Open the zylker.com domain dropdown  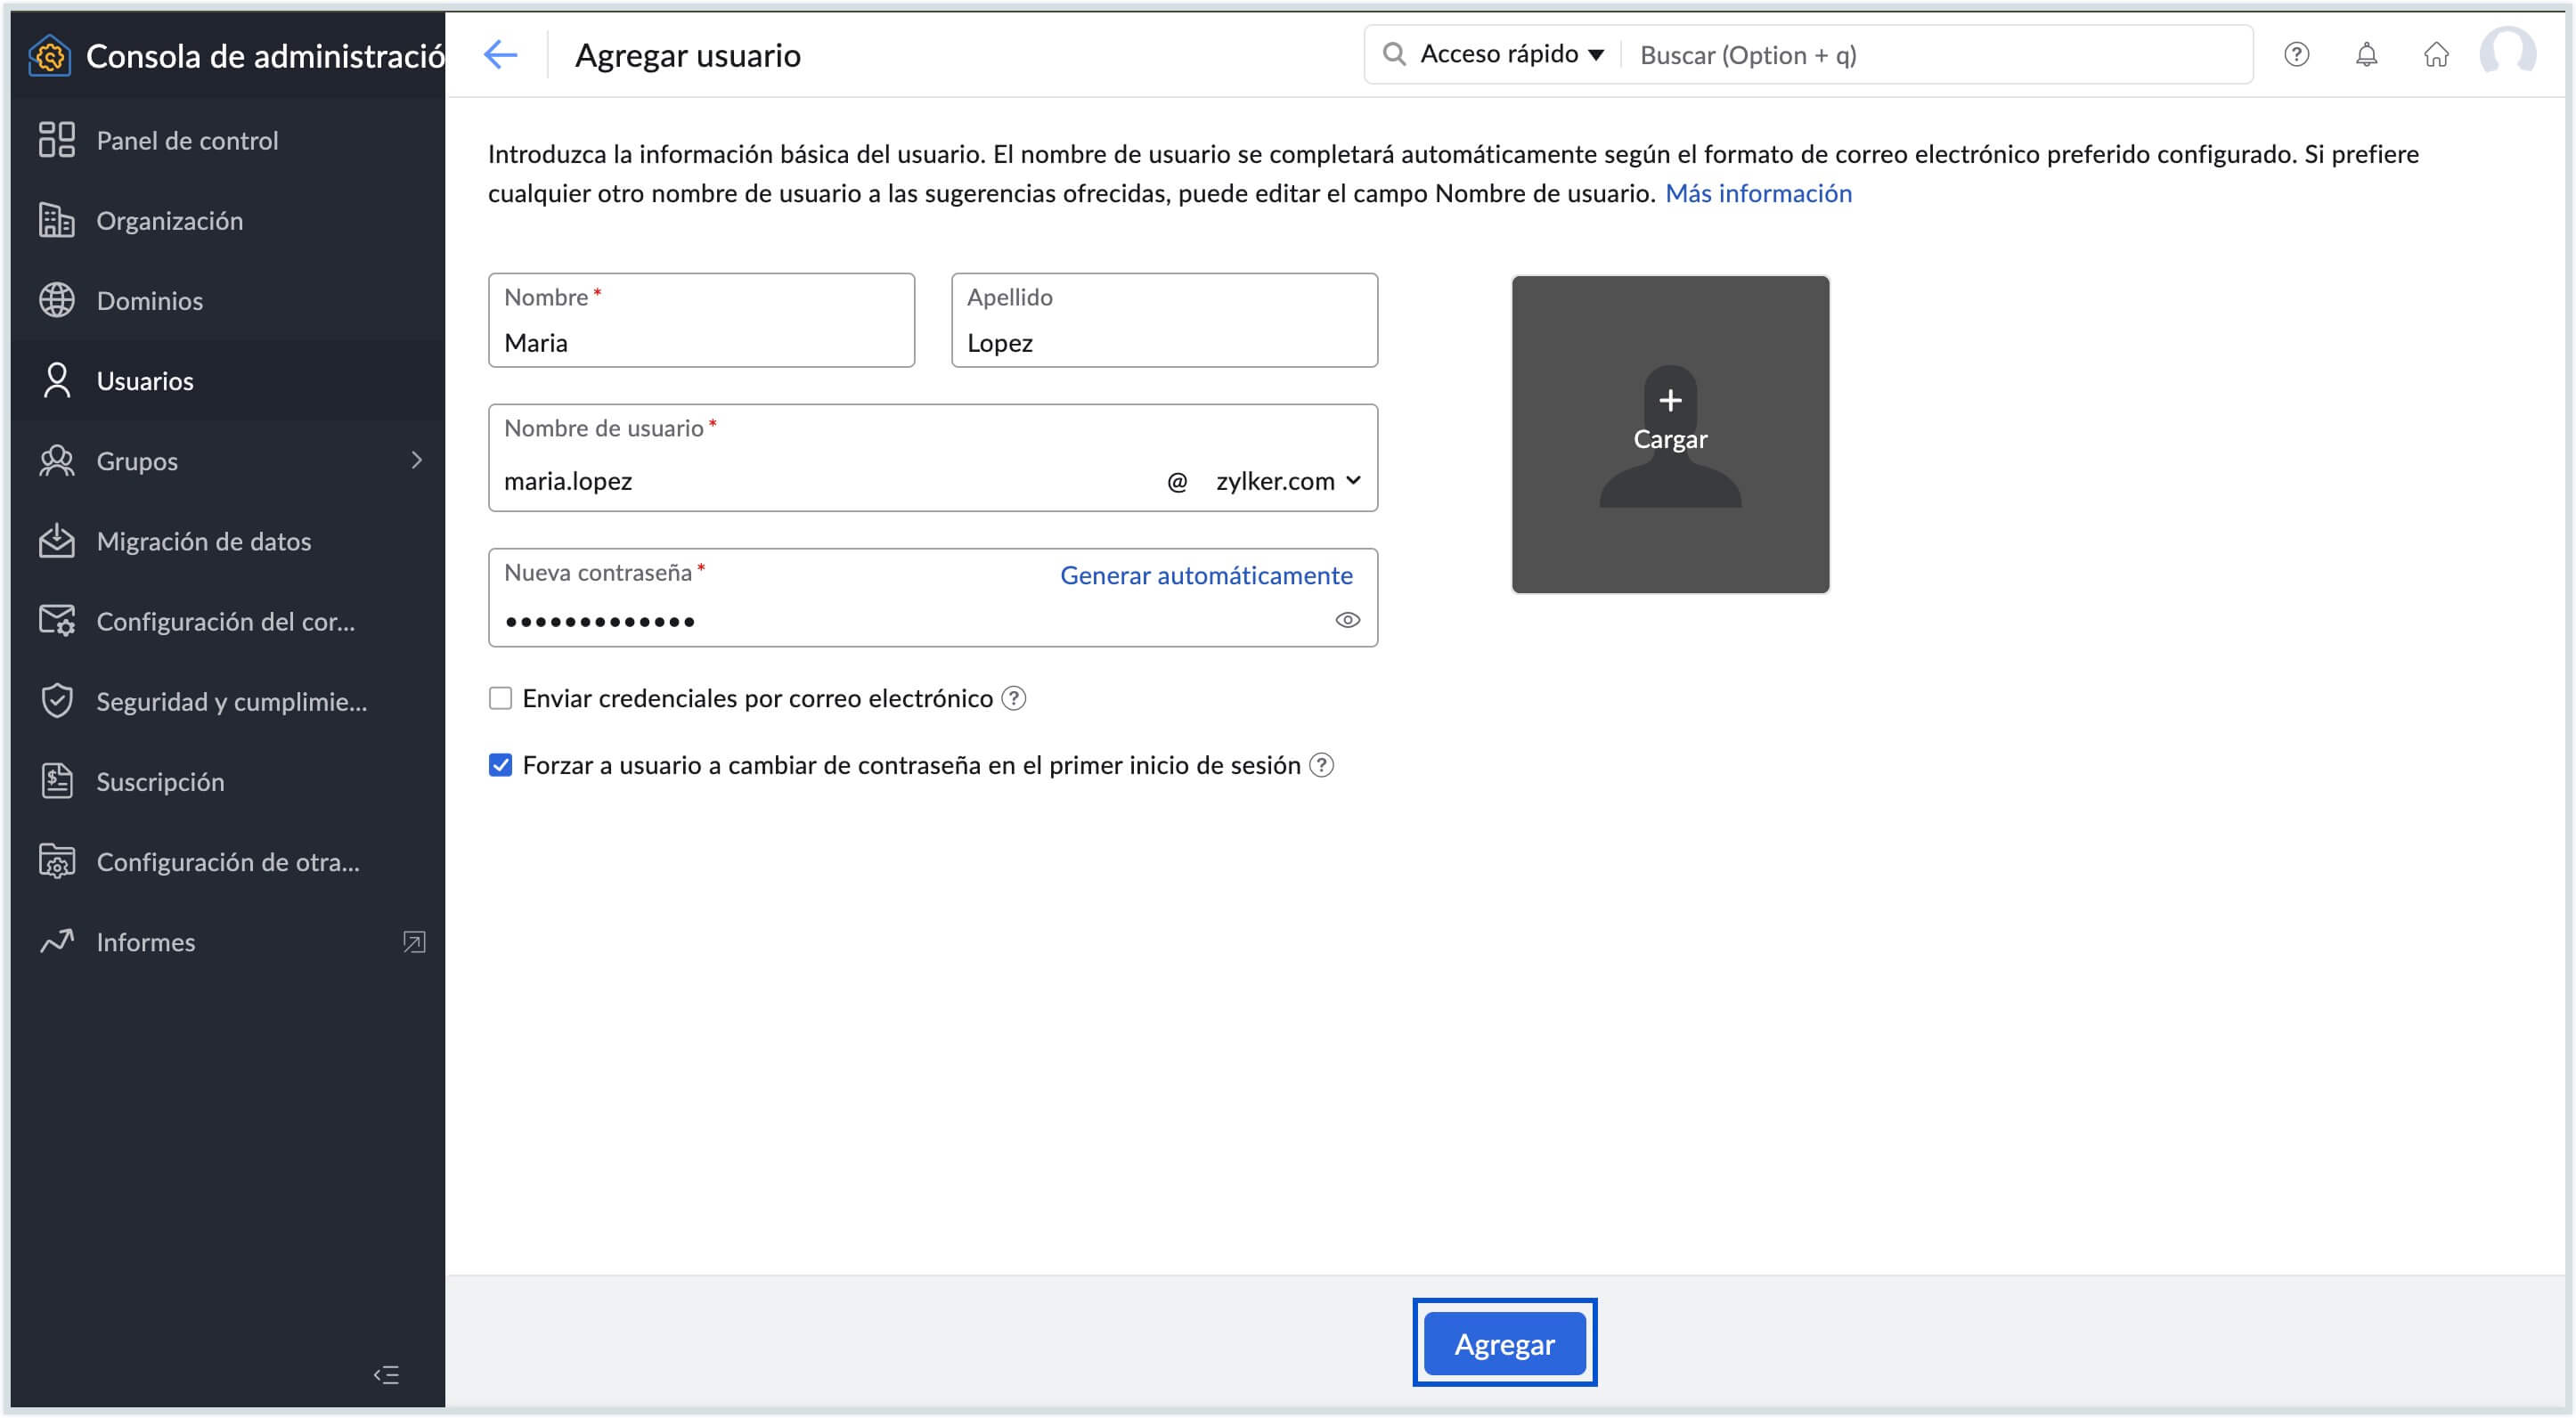[1288, 481]
